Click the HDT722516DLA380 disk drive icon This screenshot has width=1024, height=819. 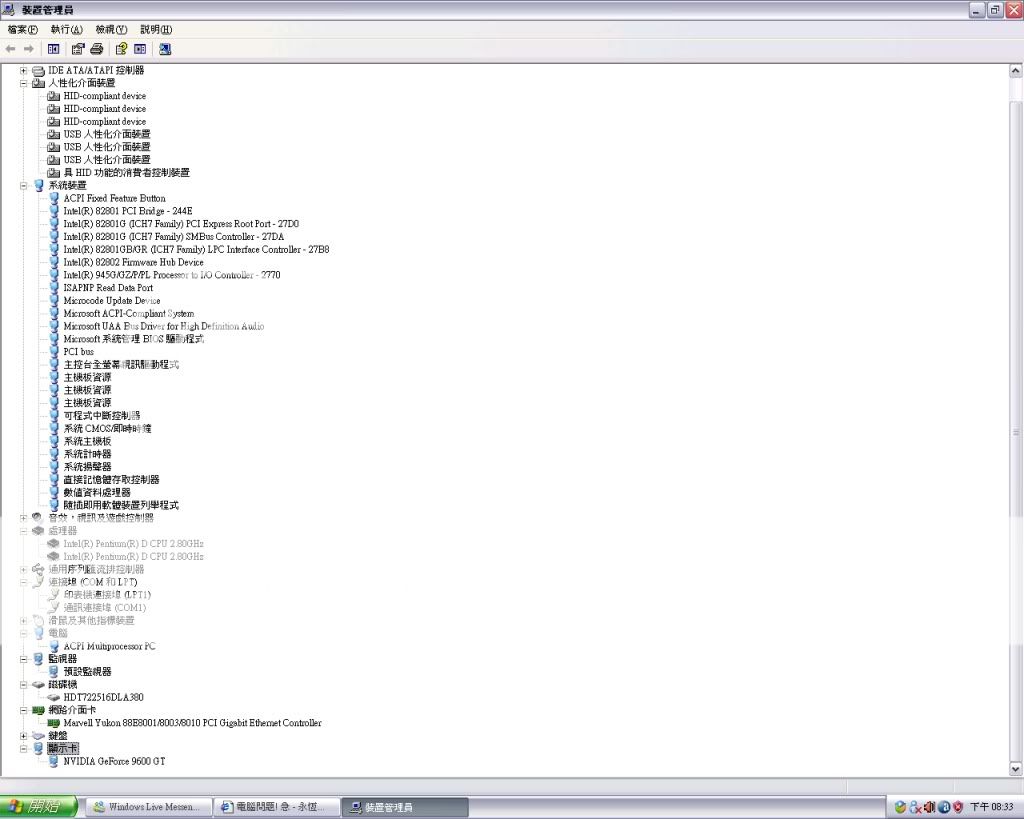54,697
